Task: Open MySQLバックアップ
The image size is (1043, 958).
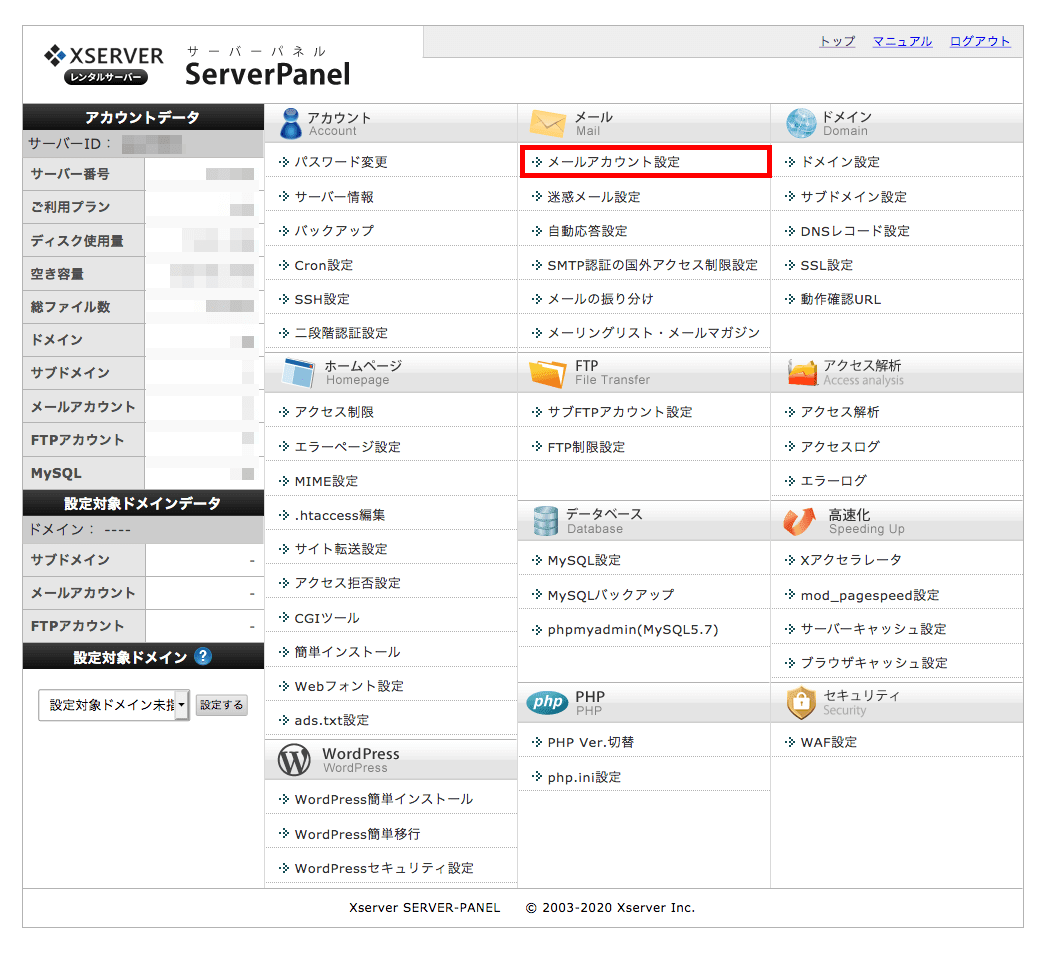Action: coord(611,595)
